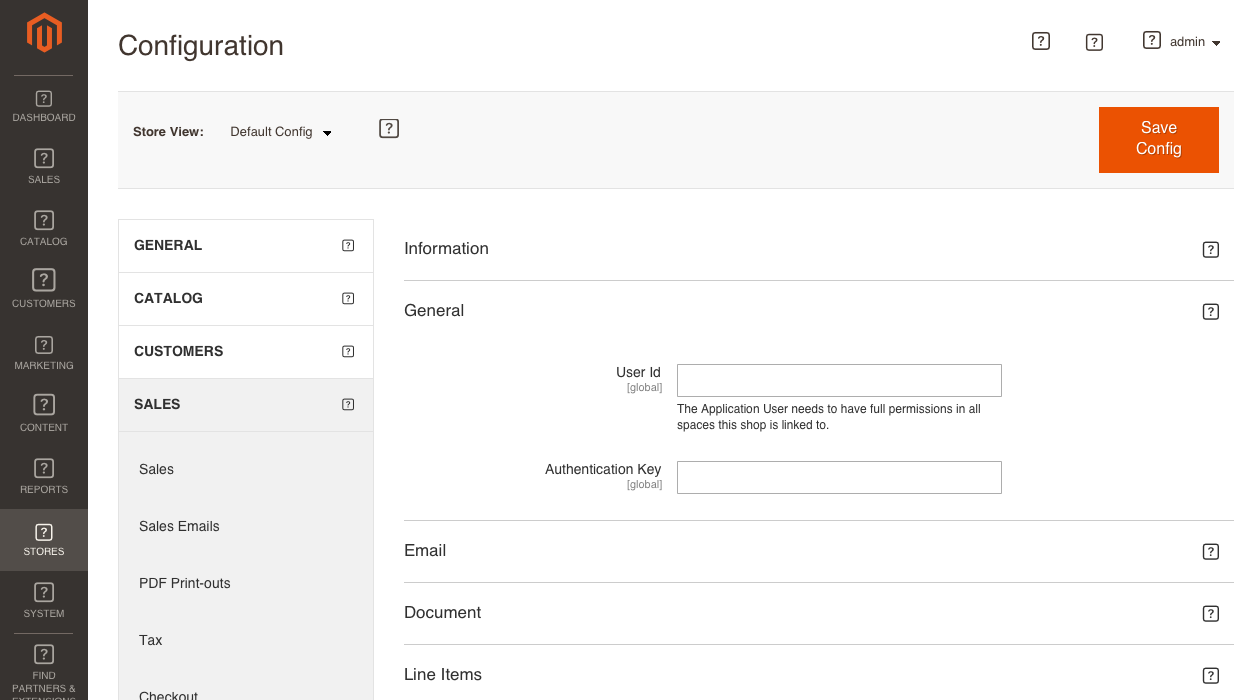Click the Save Config button
1260x700 pixels.
coord(1158,139)
